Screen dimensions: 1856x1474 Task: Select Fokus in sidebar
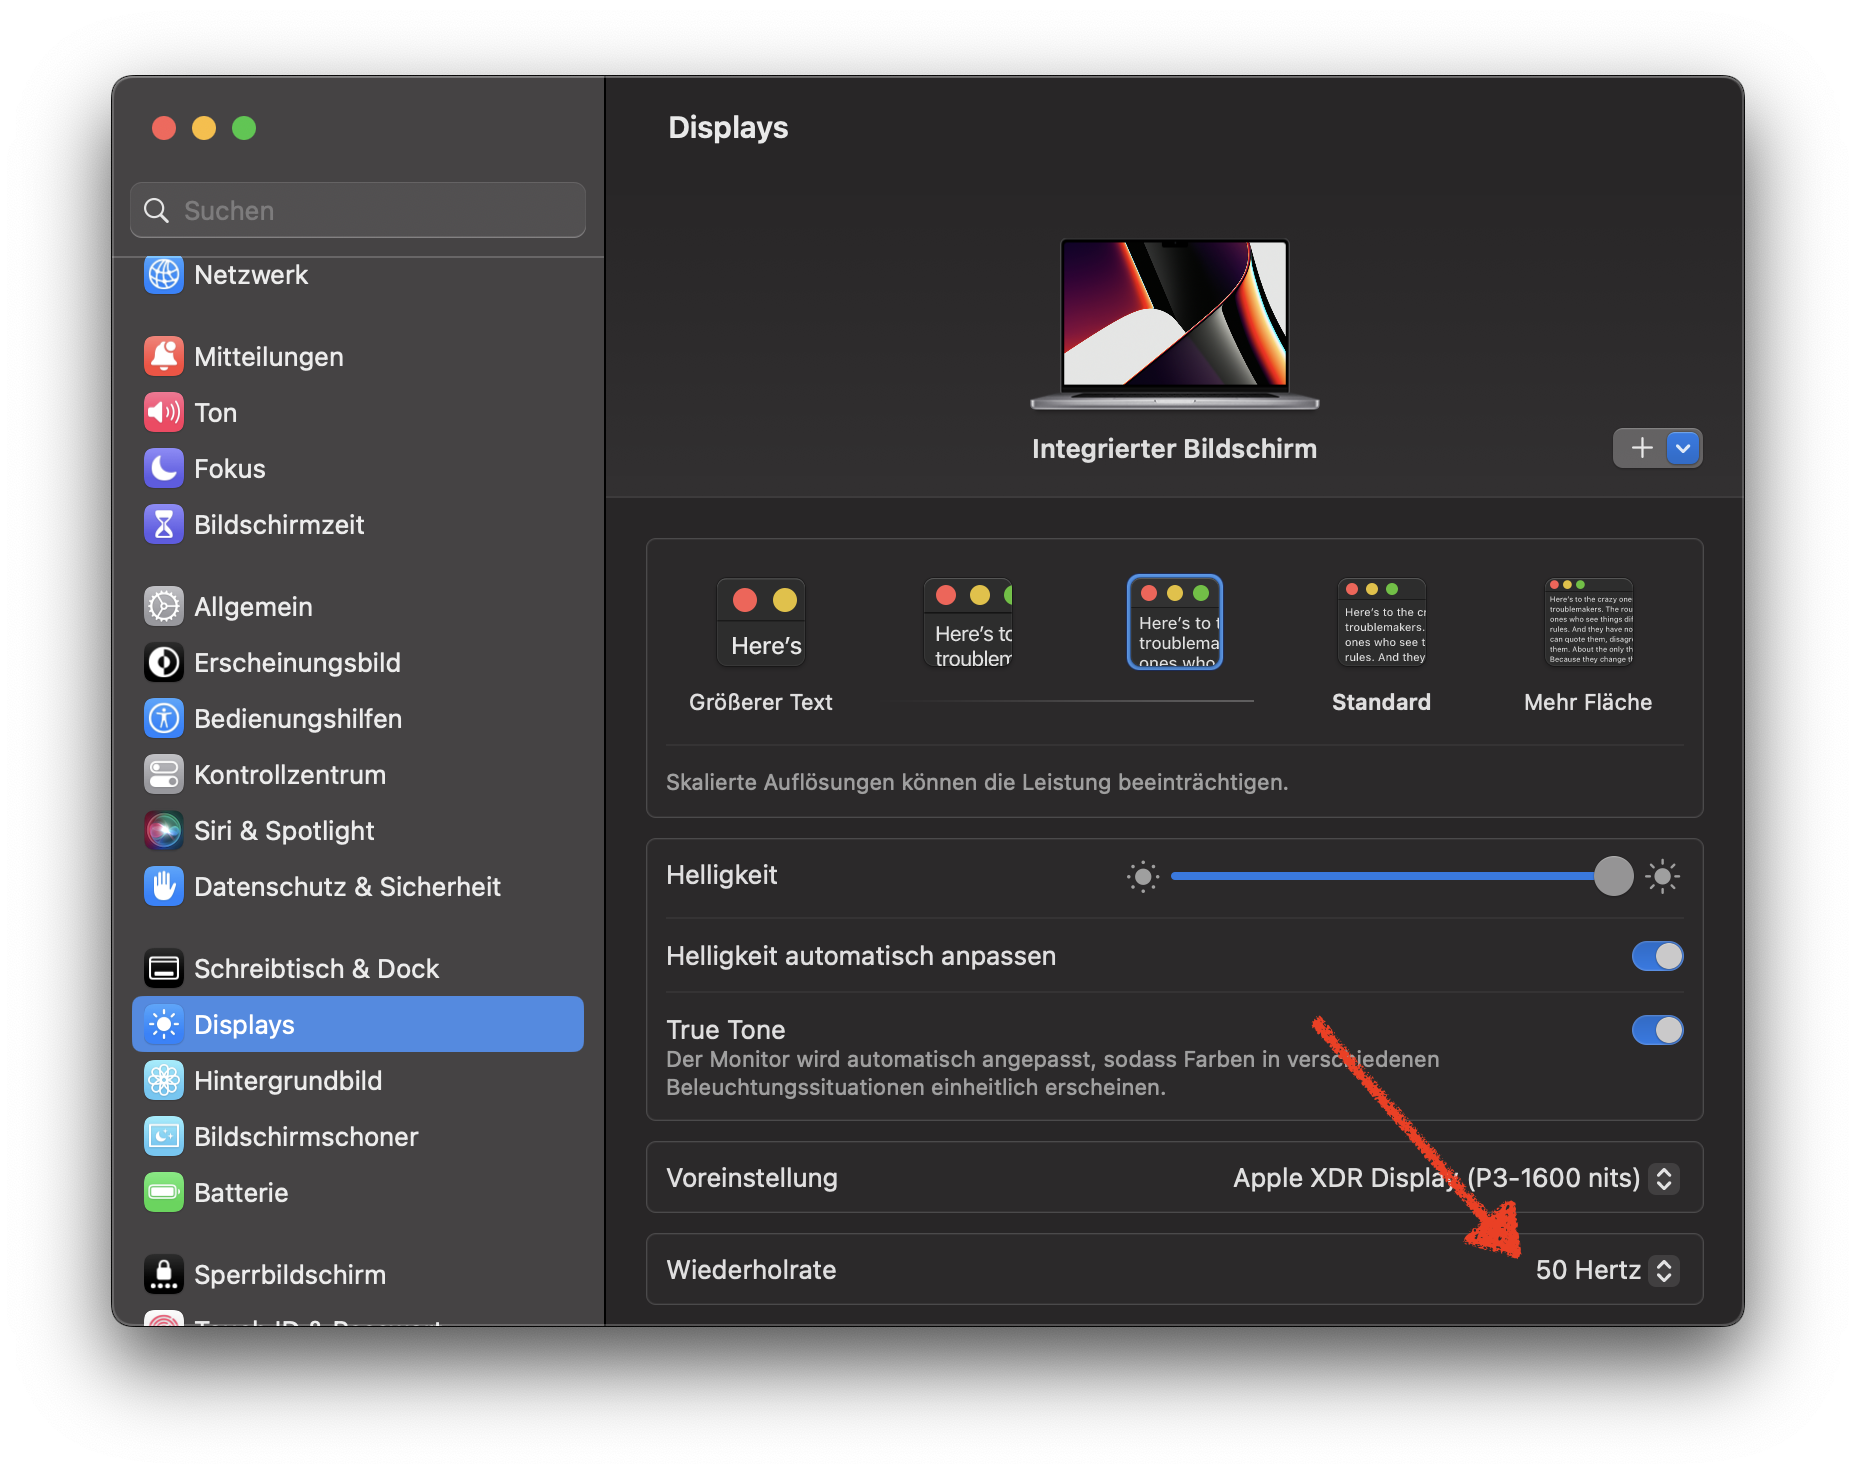(x=358, y=468)
